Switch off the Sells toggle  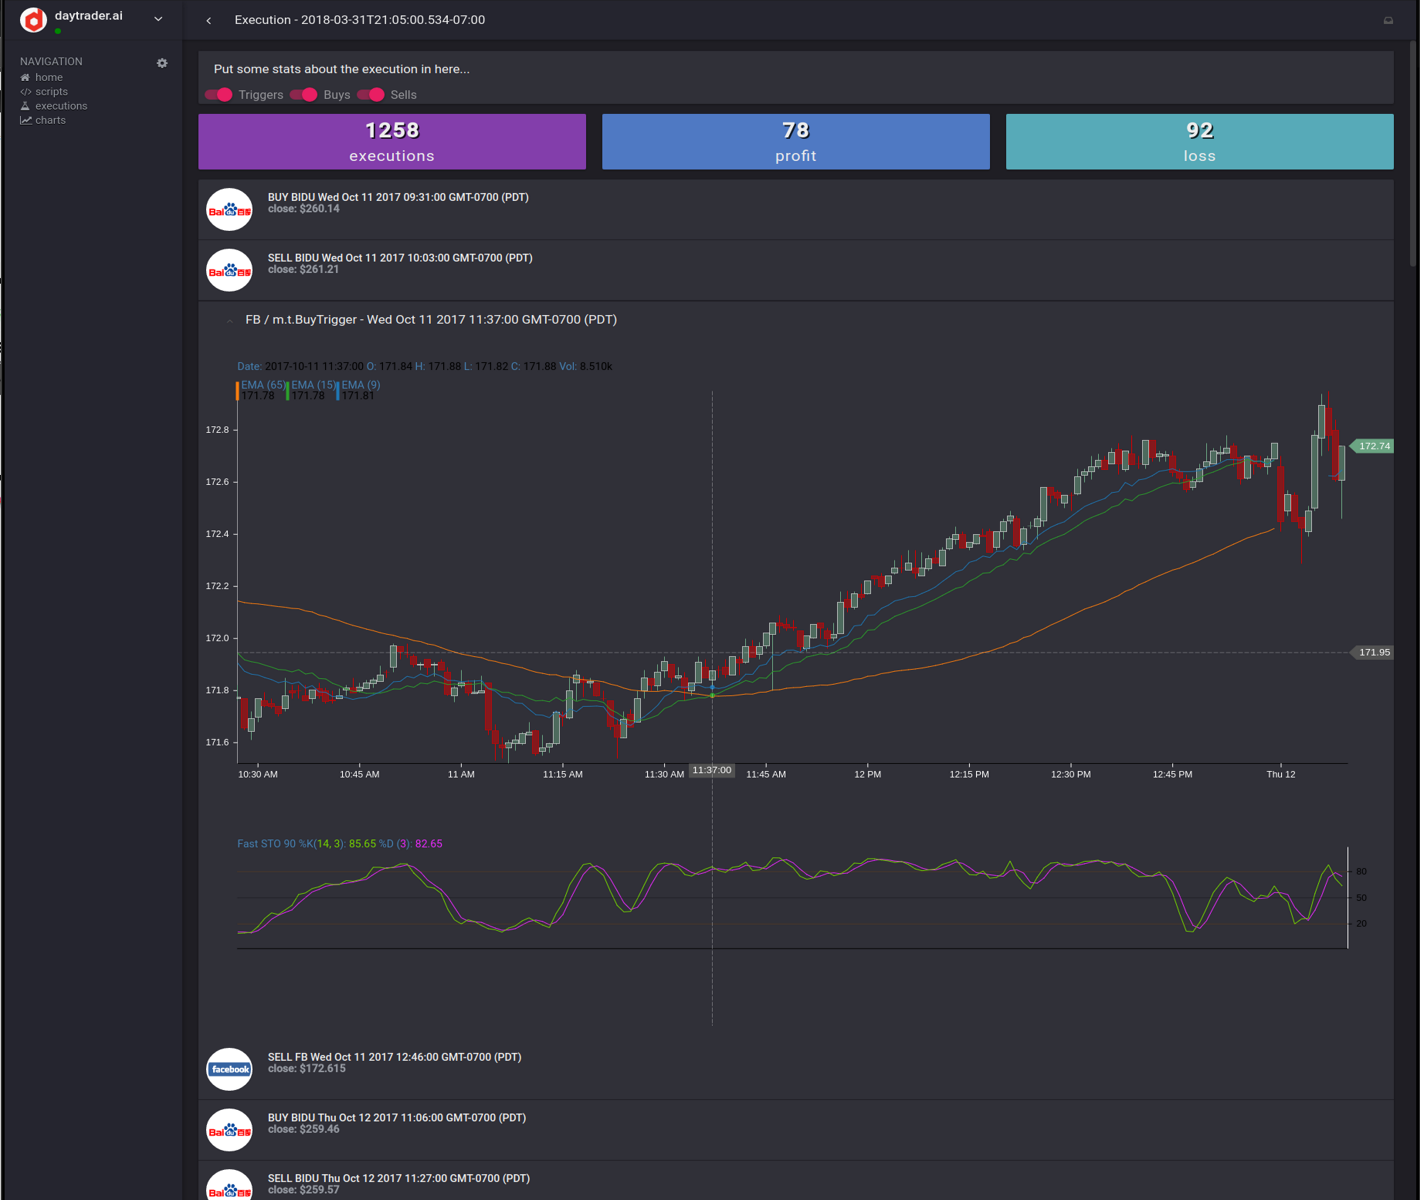pyautogui.click(x=372, y=94)
